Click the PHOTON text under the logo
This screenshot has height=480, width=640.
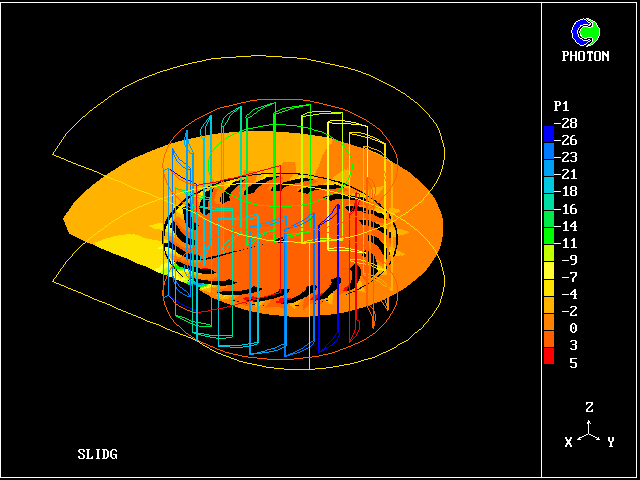585,57
